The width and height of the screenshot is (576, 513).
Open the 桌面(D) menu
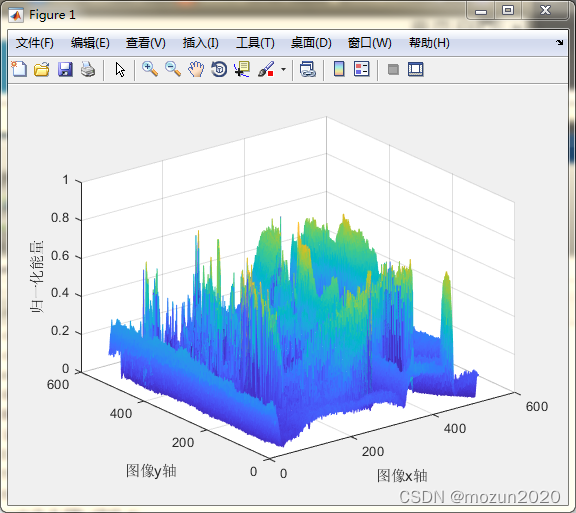(x=311, y=43)
